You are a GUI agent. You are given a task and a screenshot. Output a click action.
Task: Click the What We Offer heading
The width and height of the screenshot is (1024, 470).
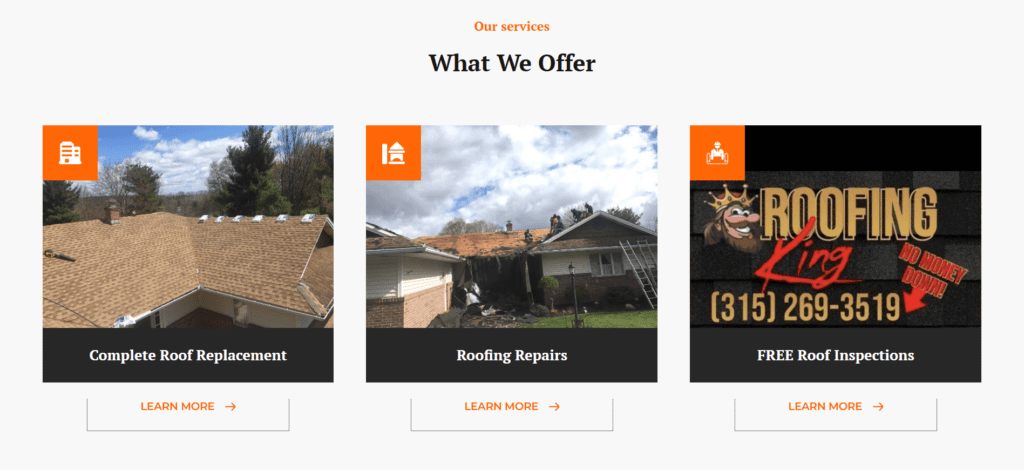coord(512,63)
